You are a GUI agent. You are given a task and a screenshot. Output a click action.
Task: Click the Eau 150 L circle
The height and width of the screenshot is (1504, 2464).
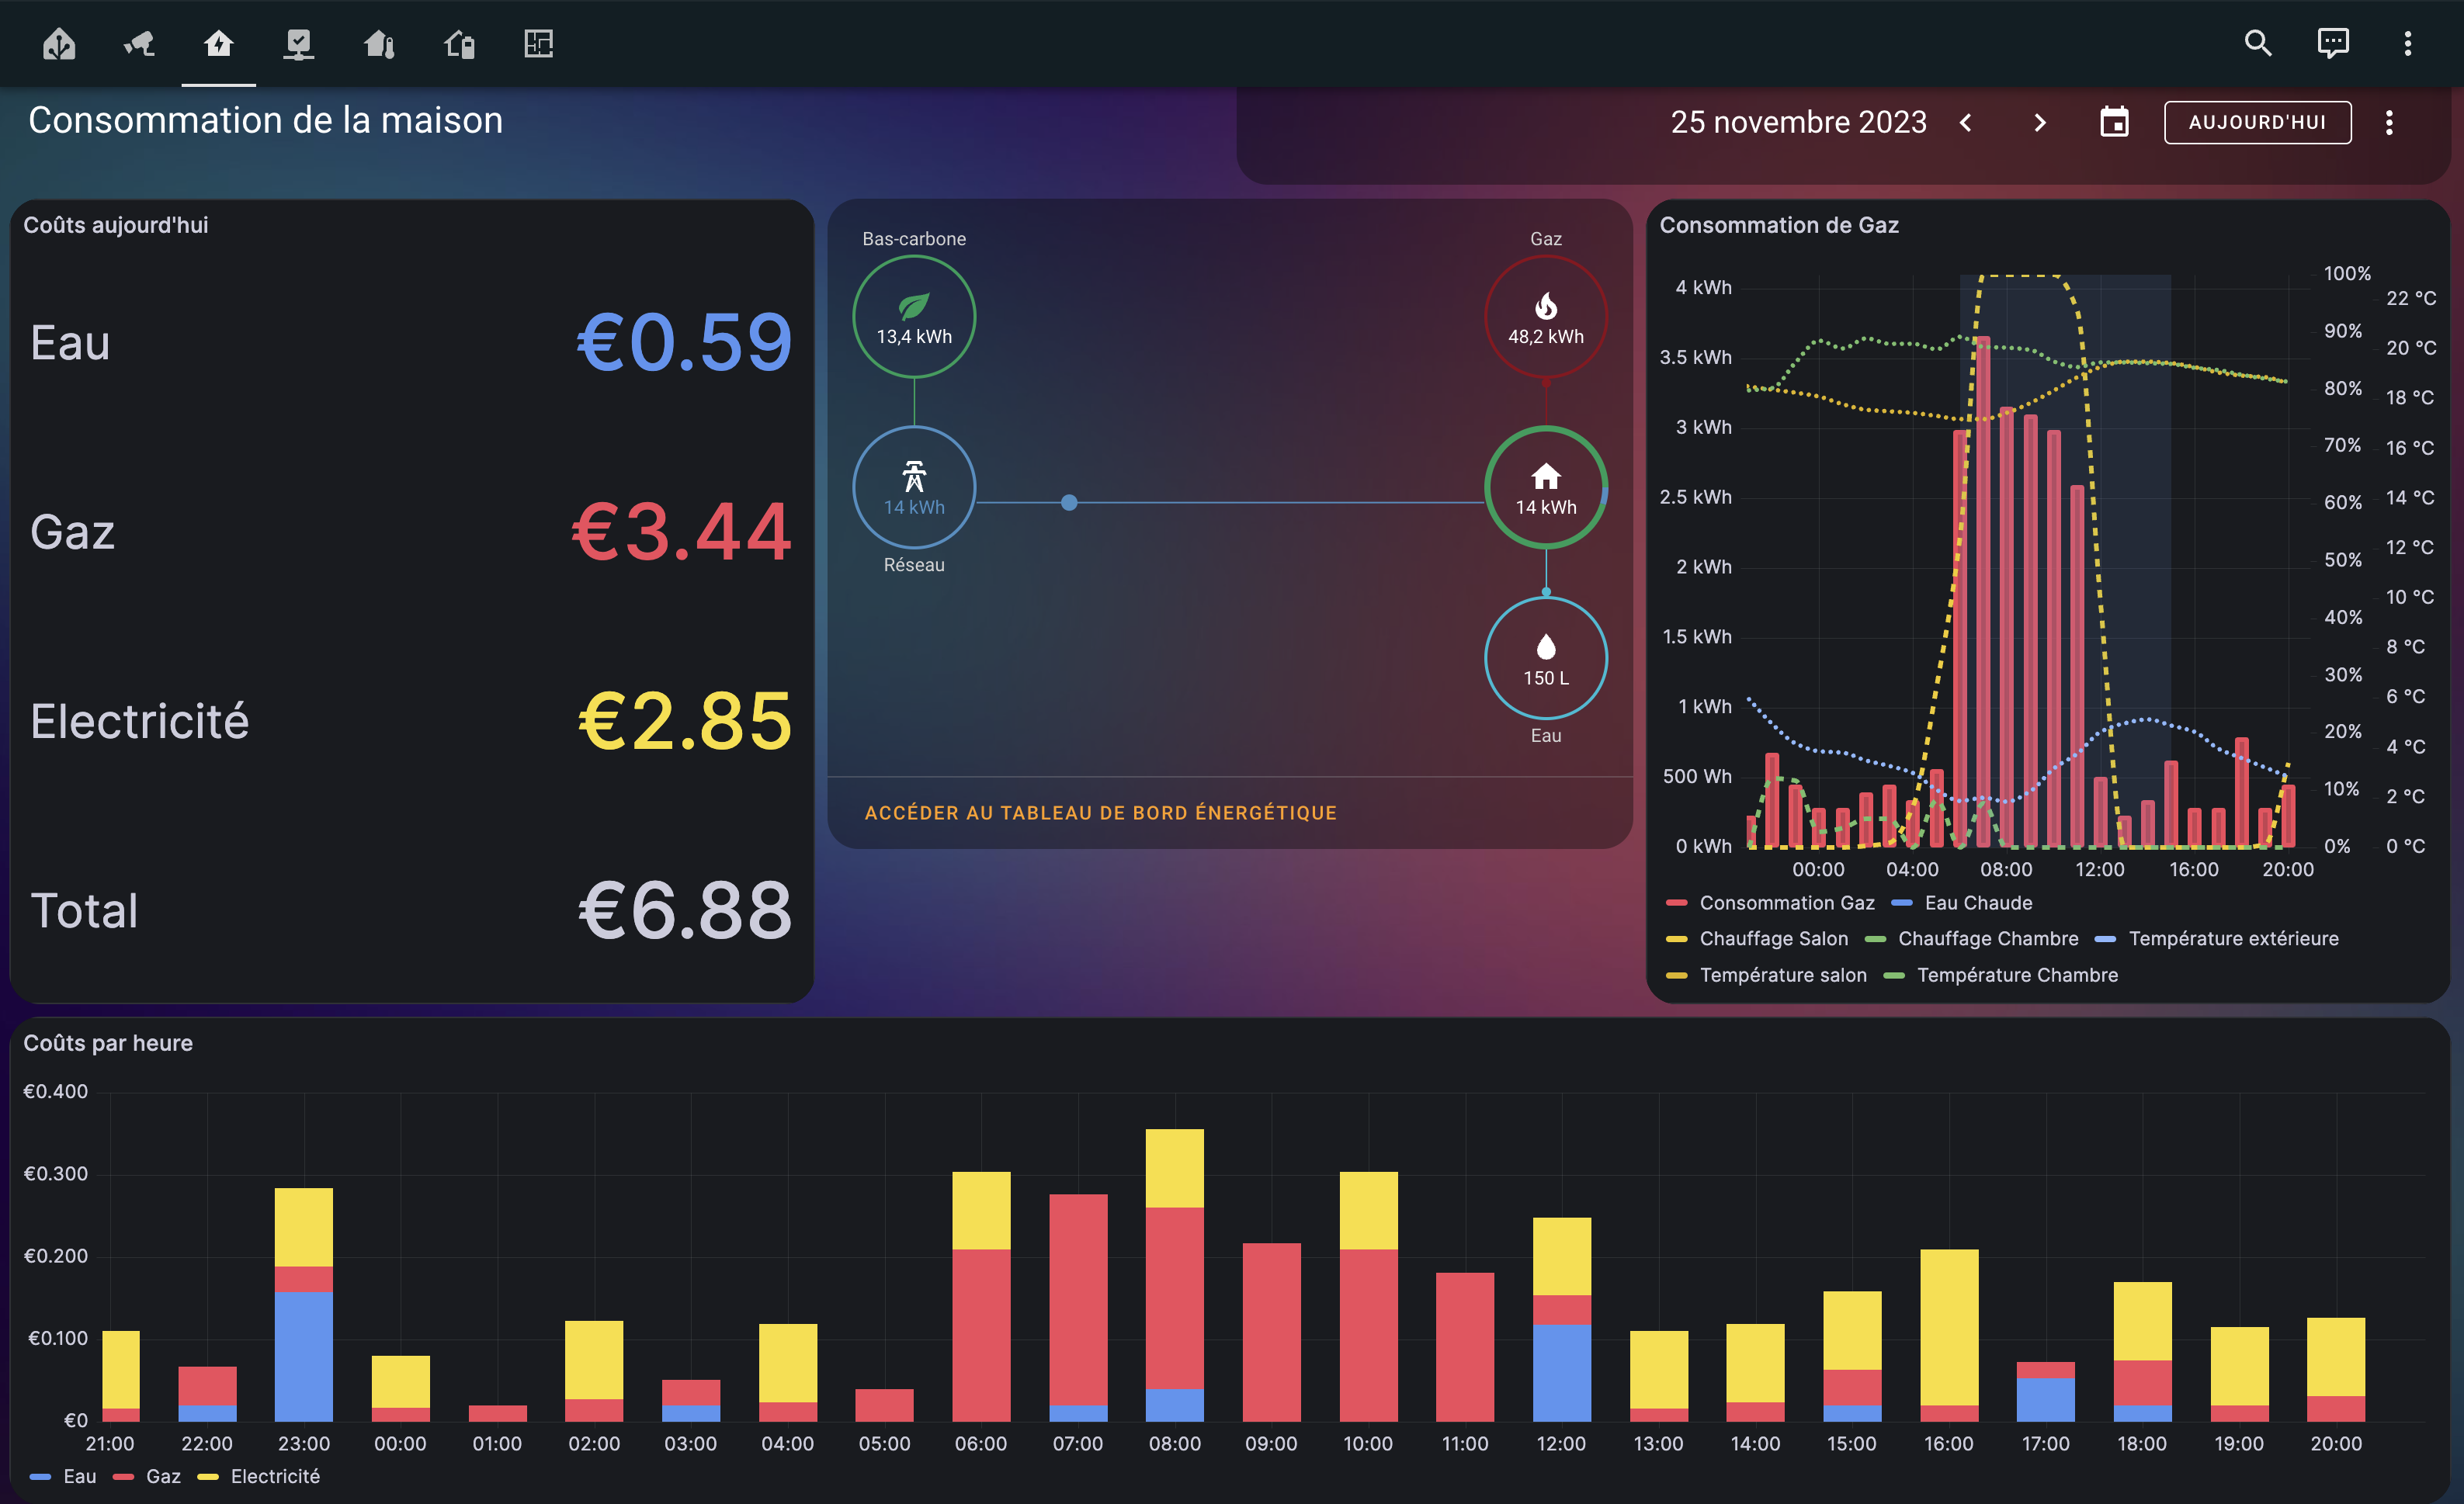click(x=1545, y=658)
